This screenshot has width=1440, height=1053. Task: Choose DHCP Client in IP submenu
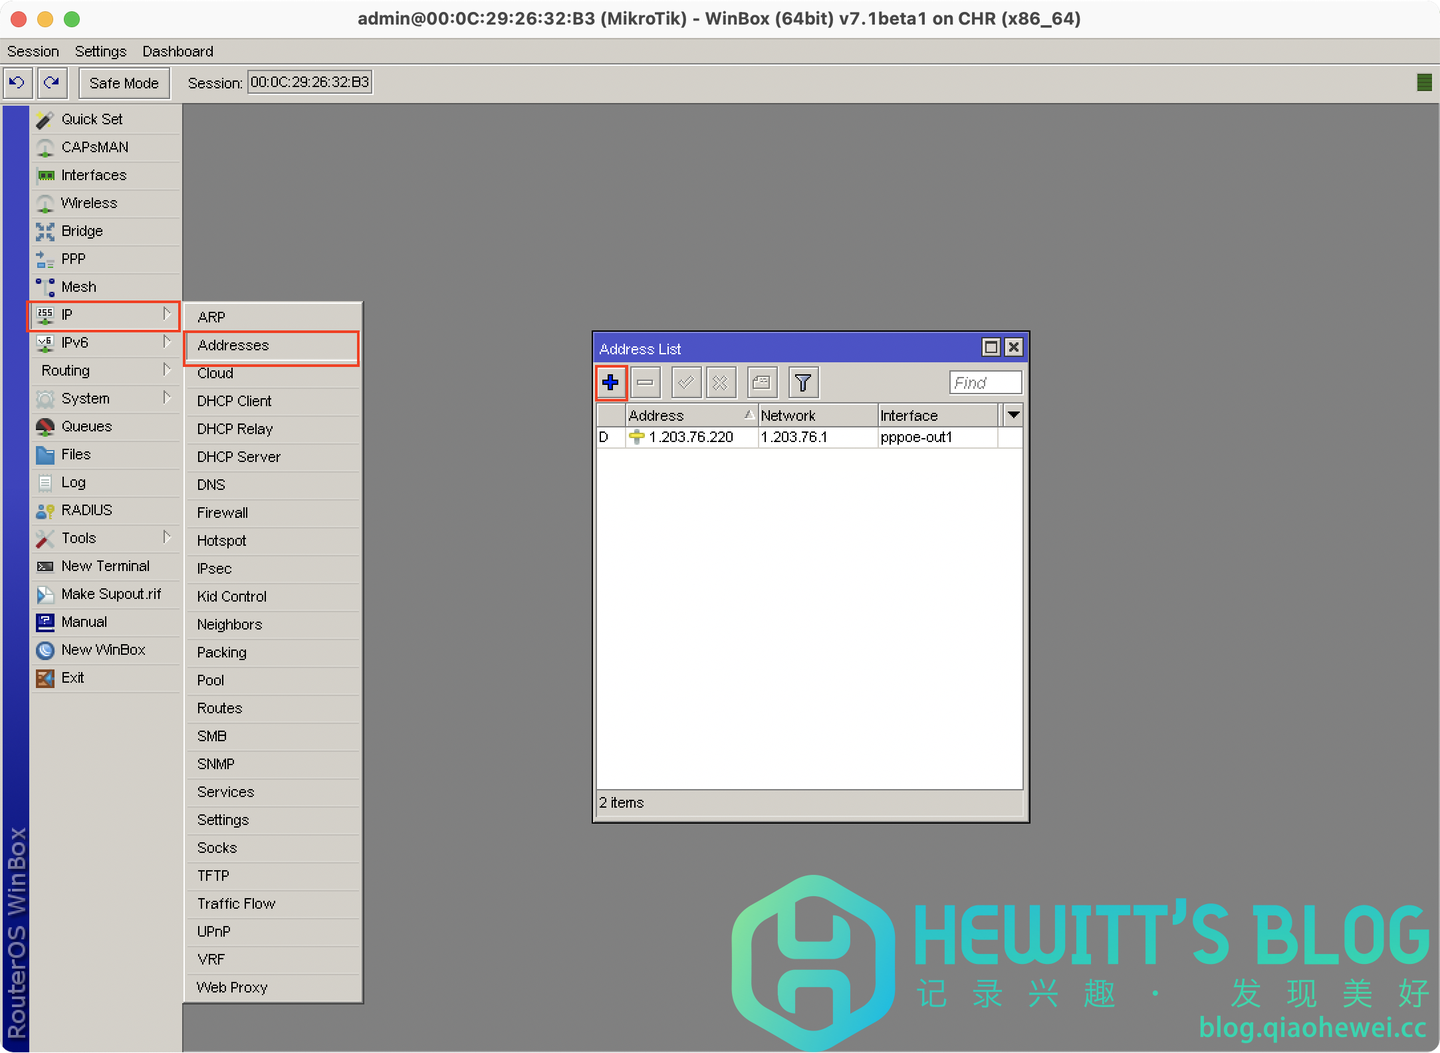click(x=272, y=401)
